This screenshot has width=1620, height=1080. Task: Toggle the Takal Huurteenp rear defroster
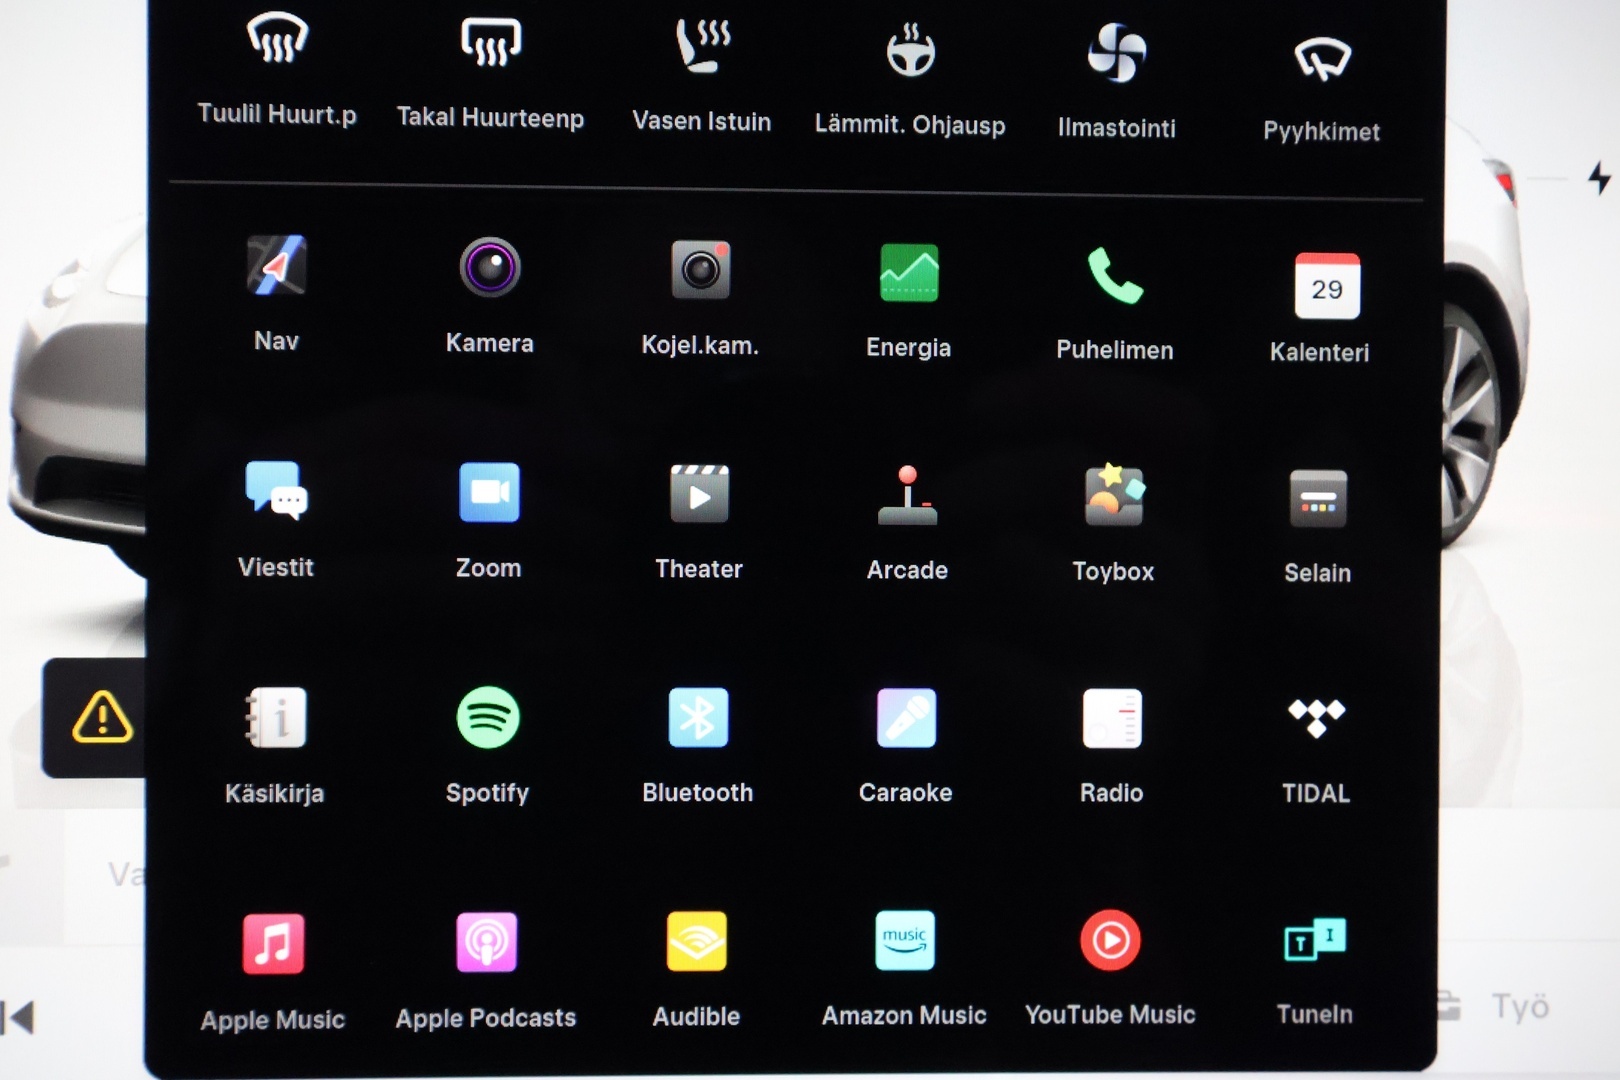coord(490,41)
